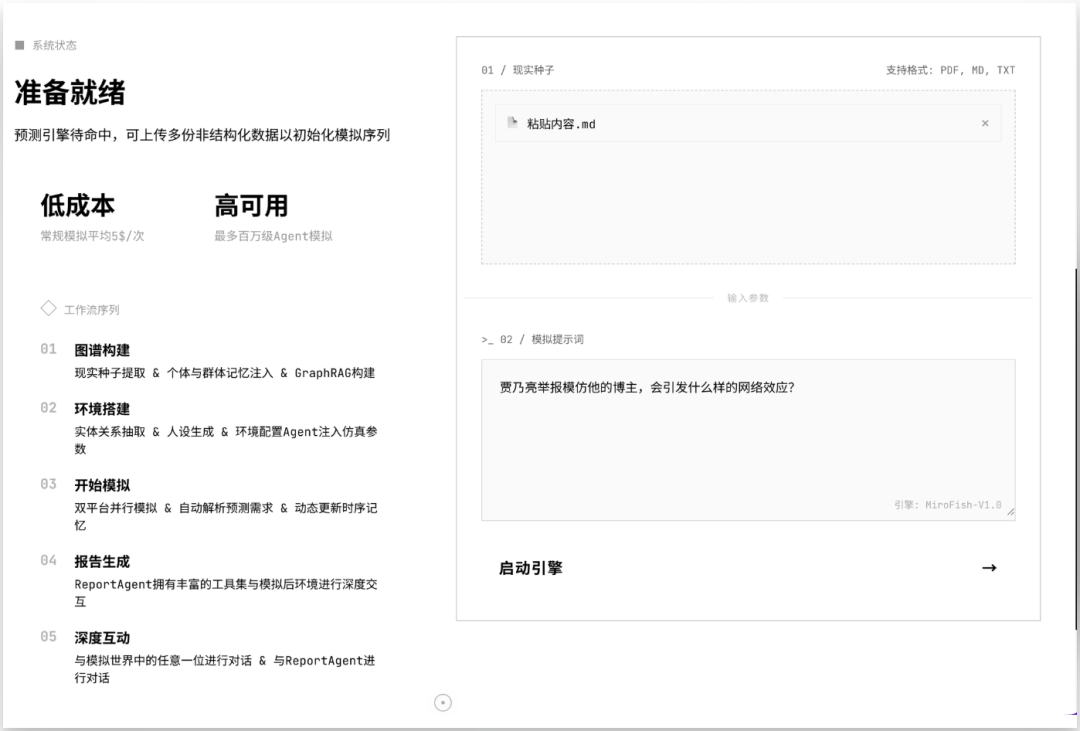Click the circular target icon at page bottom
This screenshot has height=731, width=1080.
(x=442, y=703)
